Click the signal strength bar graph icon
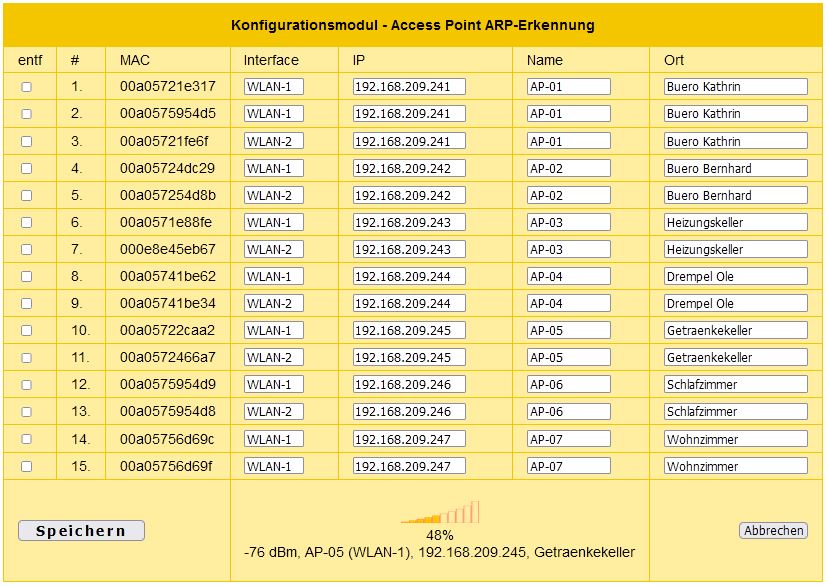The height and width of the screenshot is (587, 828). 440,512
